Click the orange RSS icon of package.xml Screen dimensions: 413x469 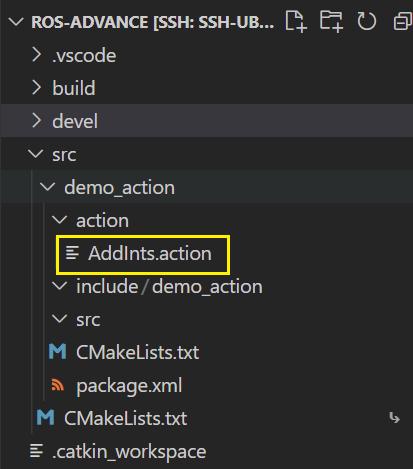tap(57, 385)
